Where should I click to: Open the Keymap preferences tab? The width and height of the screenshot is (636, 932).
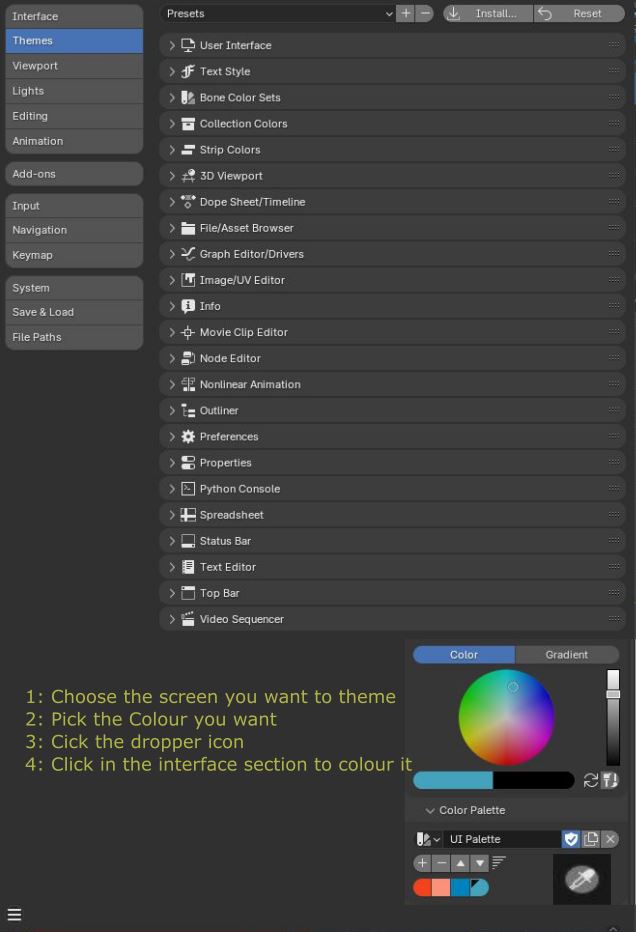74,255
